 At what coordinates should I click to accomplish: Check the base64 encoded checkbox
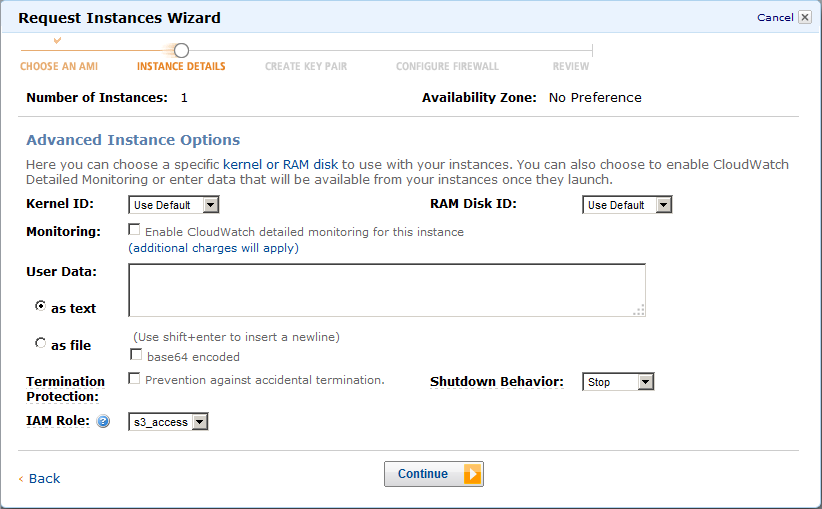pos(136,355)
